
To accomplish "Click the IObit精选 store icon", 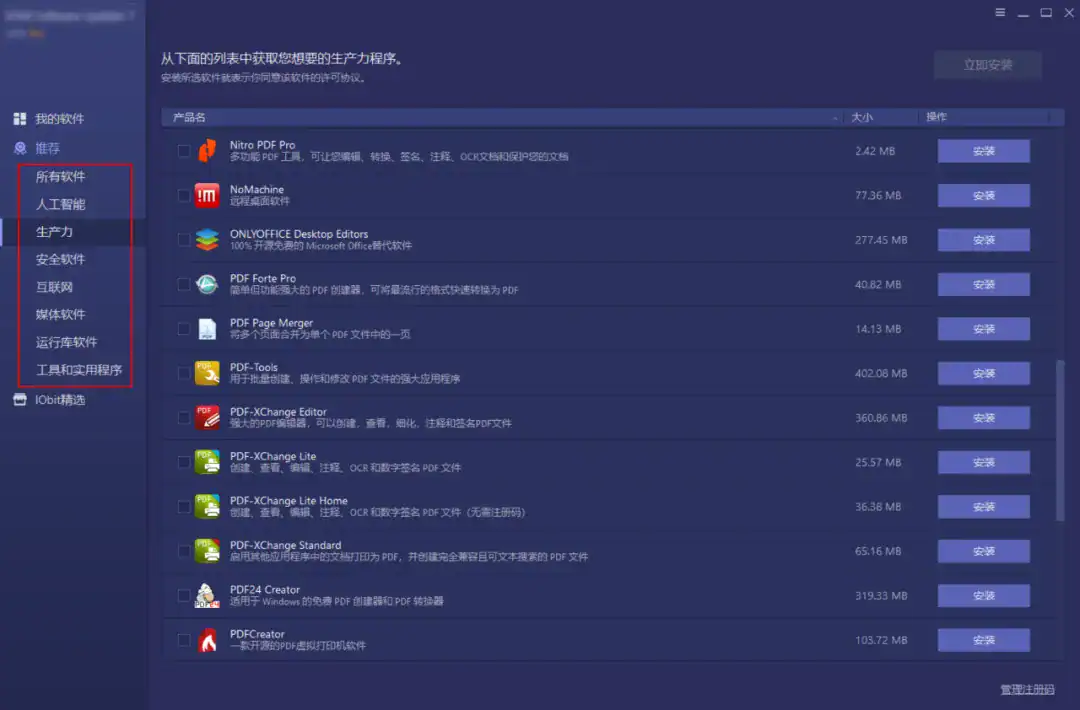I will click(x=20, y=399).
